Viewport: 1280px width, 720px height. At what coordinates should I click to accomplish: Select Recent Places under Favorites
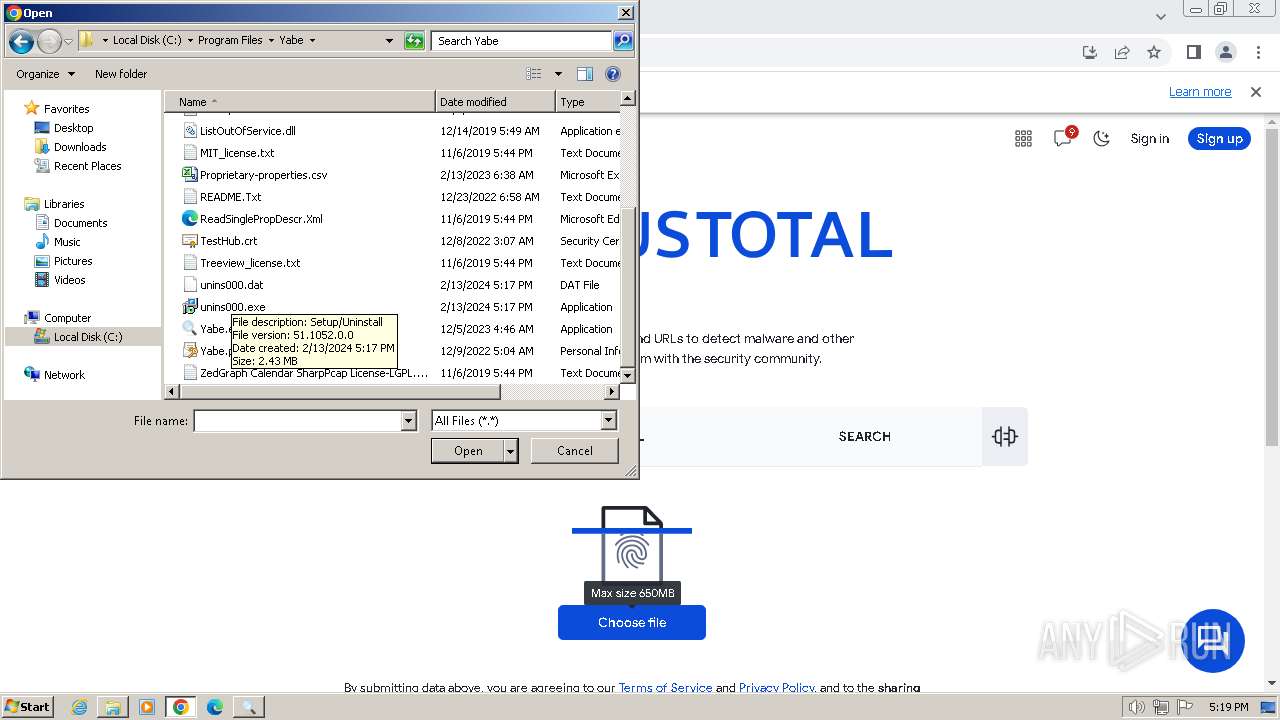click(88, 166)
